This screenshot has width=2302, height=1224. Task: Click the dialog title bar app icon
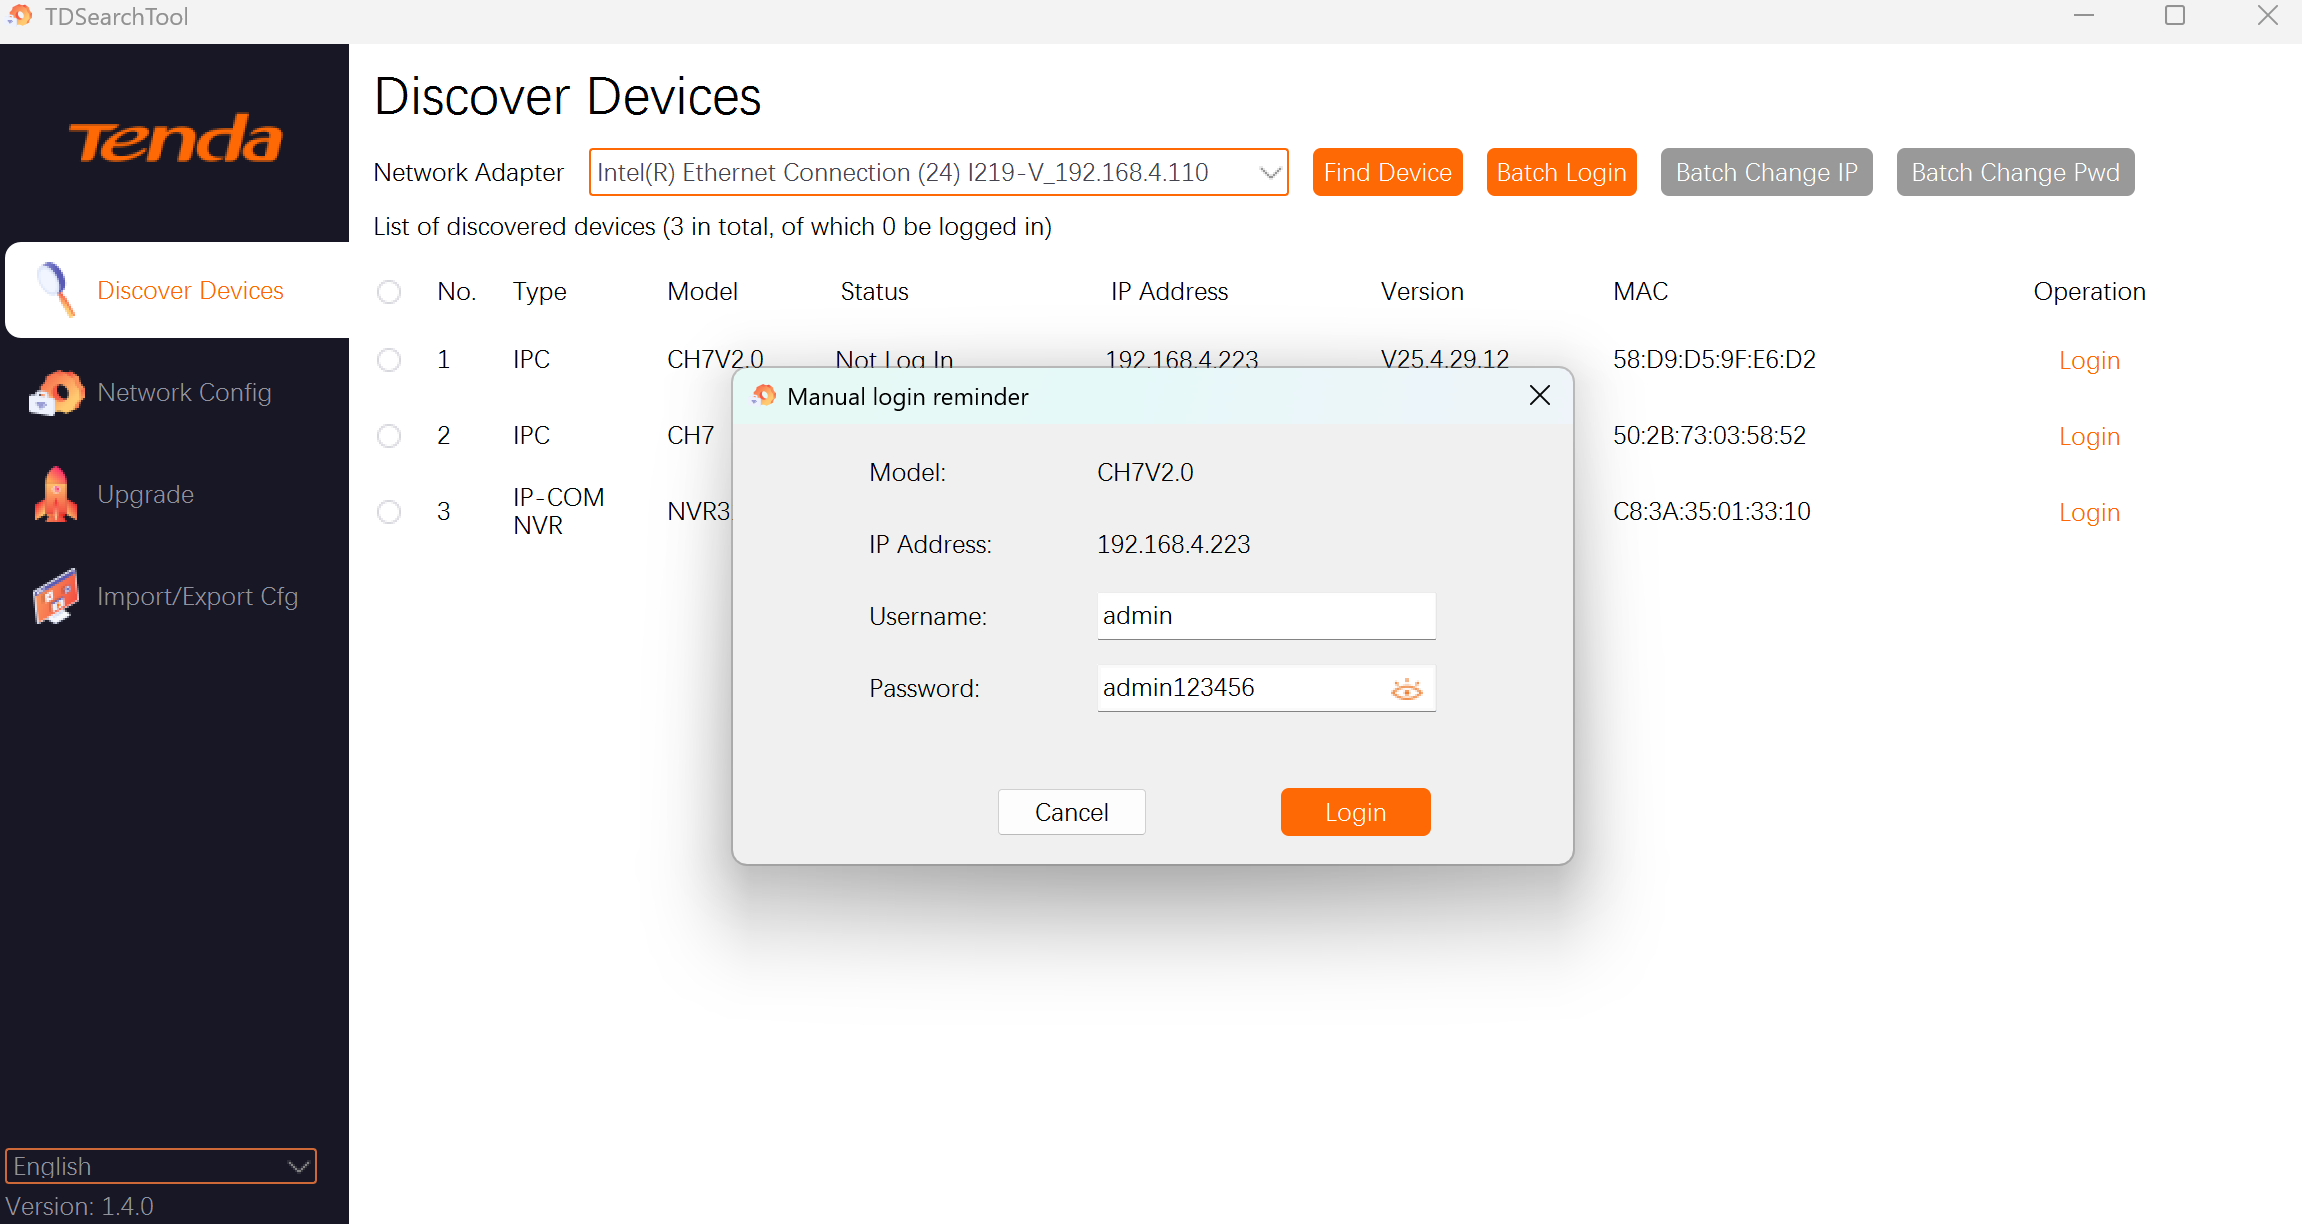coord(764,396)
